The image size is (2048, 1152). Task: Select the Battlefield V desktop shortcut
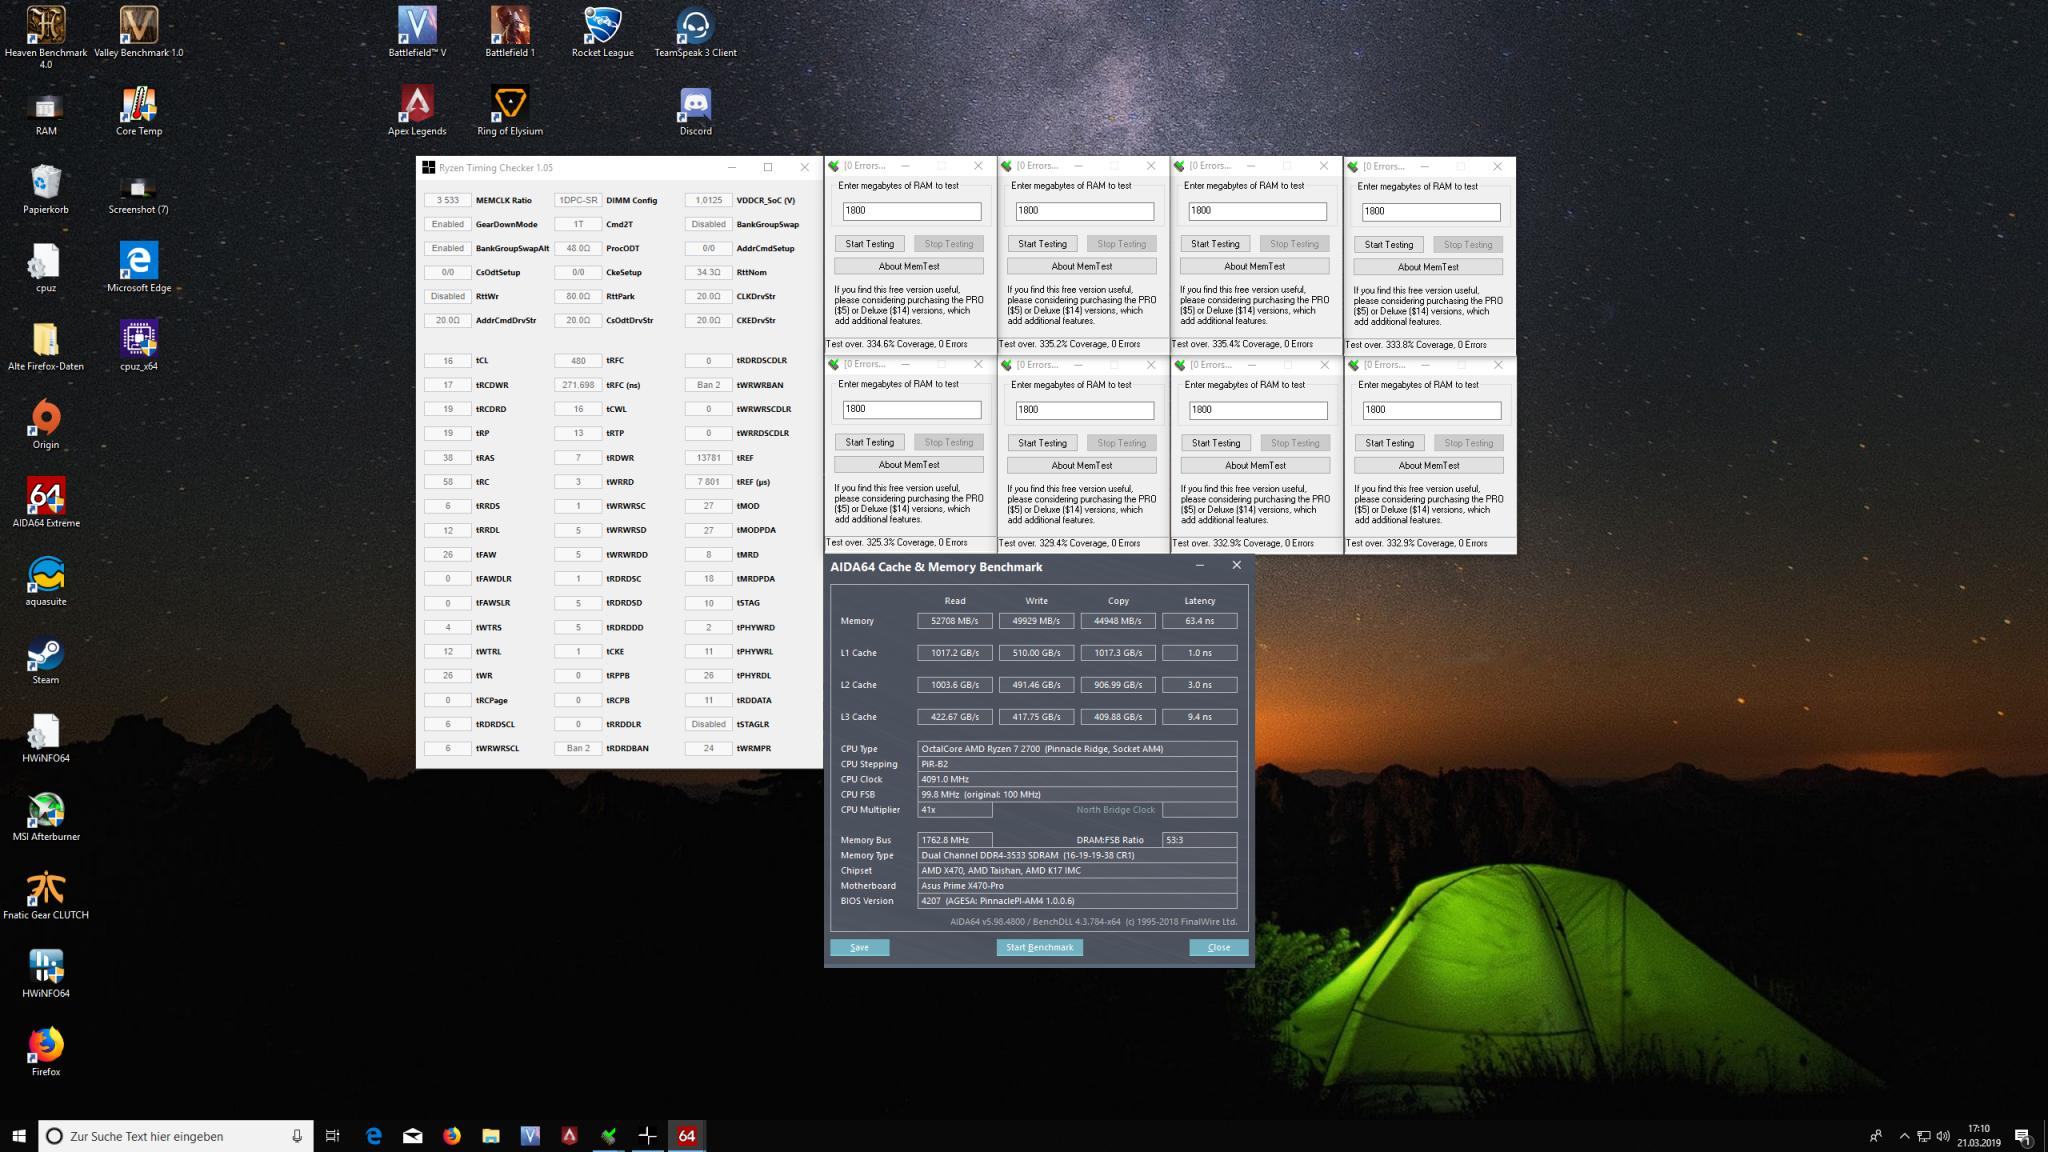pyautogui.click(x=417, y=31)
